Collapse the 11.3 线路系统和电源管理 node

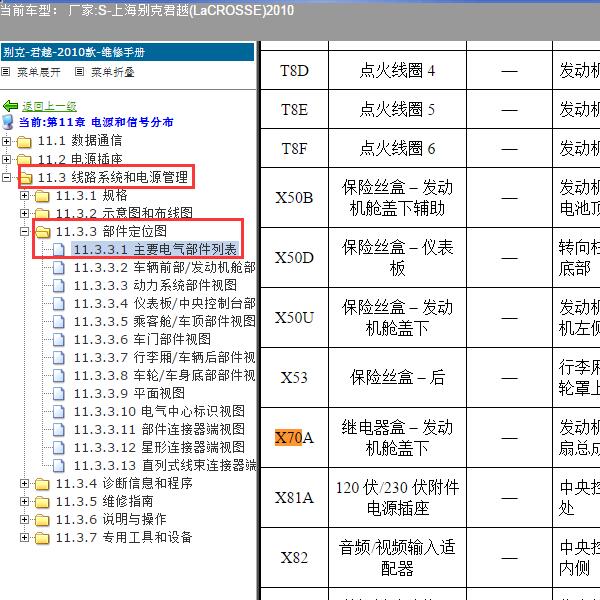point(6,177)
